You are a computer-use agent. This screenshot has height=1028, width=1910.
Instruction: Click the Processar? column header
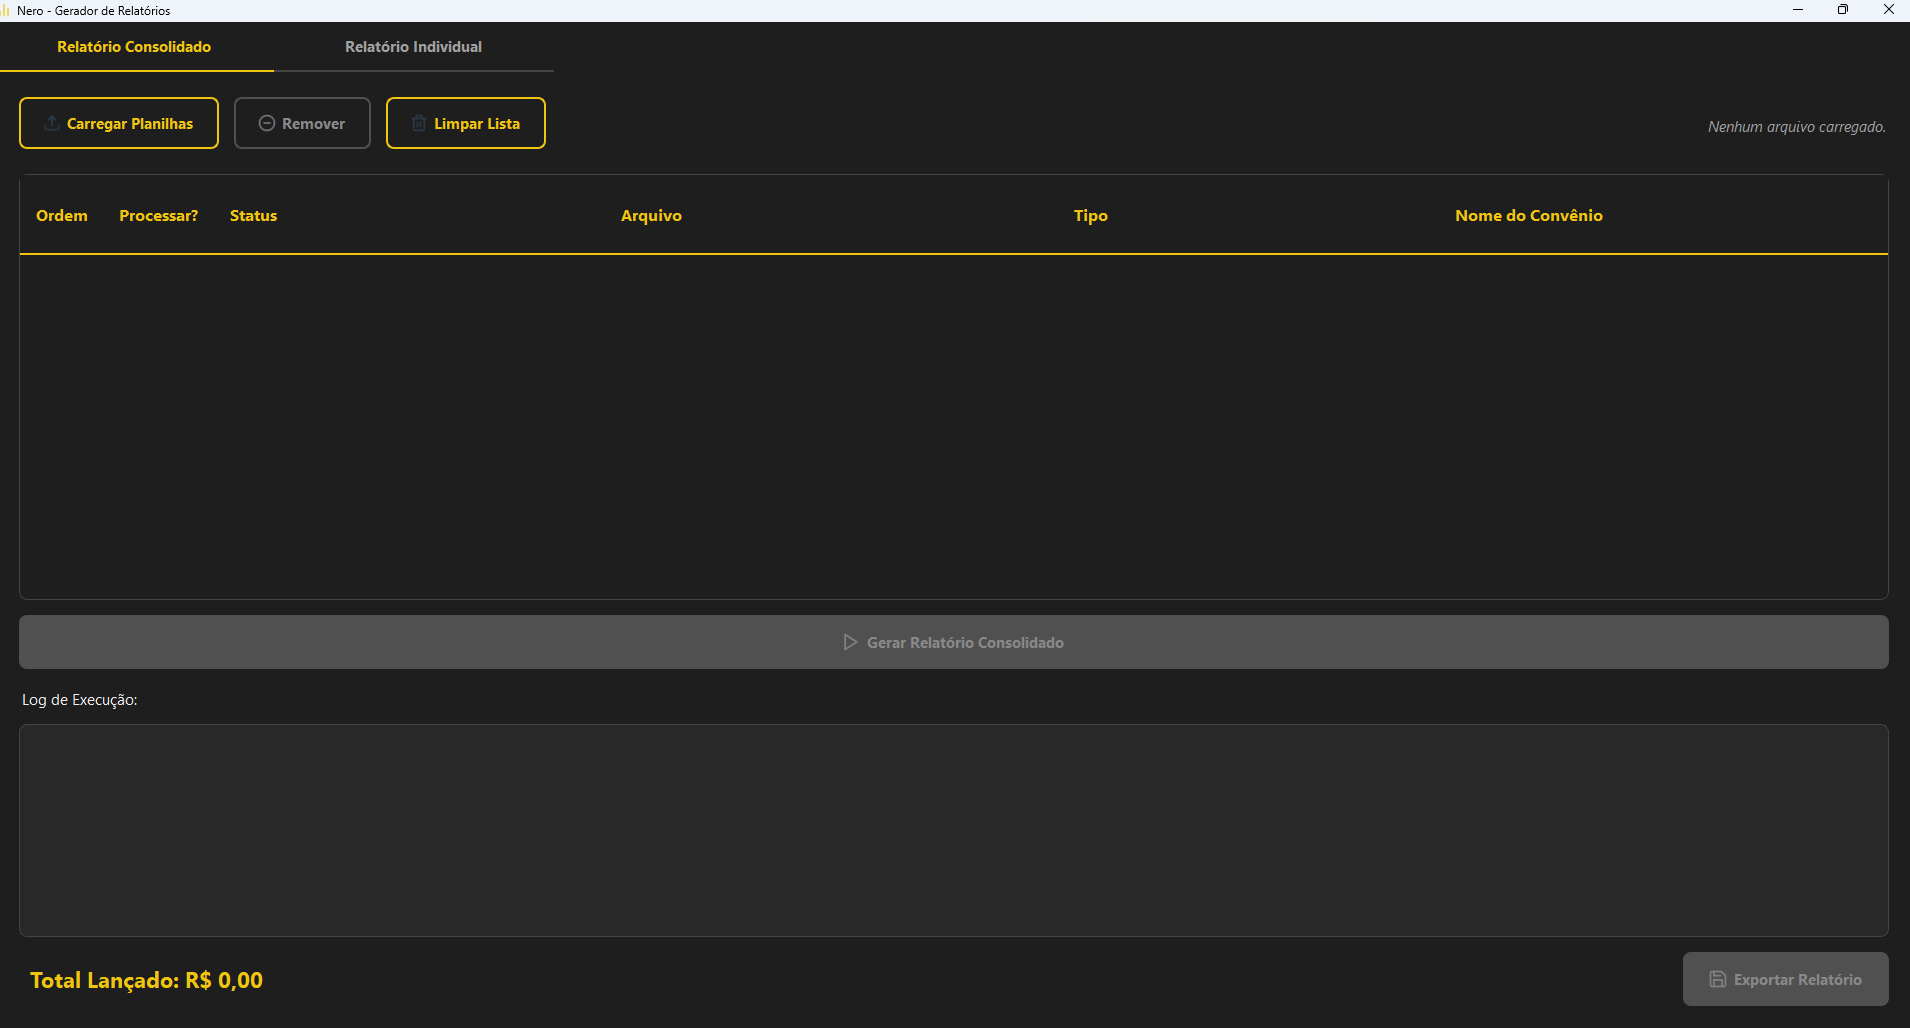pos(158,216)
